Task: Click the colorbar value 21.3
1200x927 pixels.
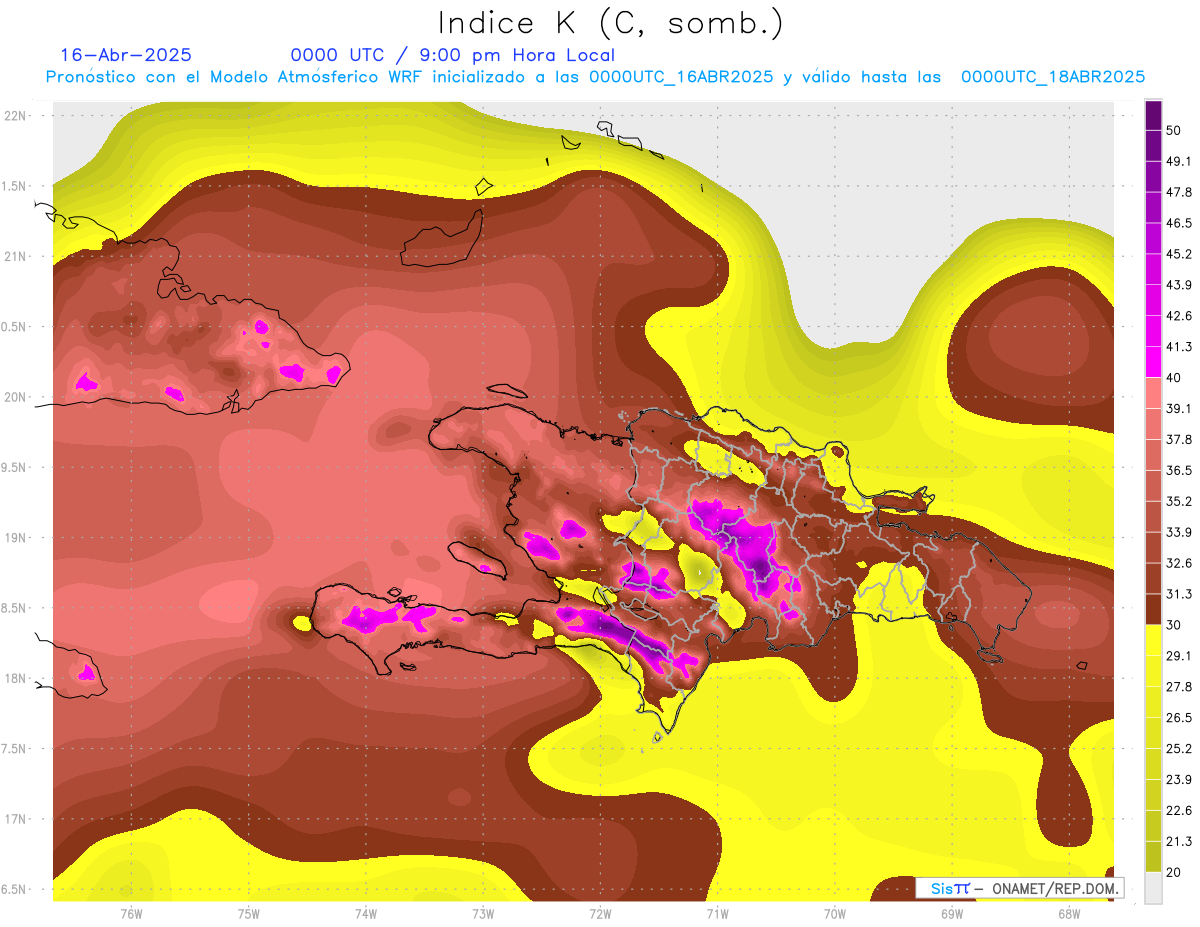Action: (1178, 841)
